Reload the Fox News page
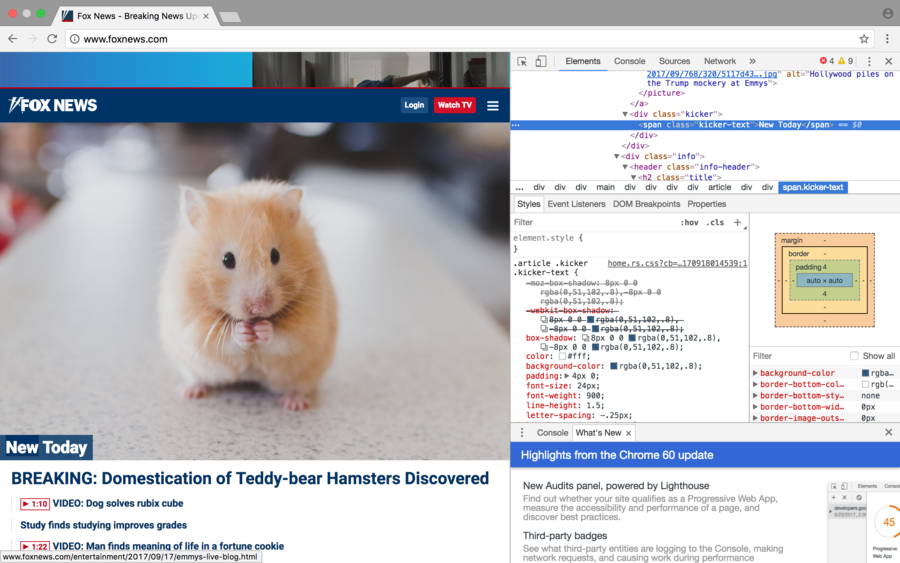 [x=52, y=39]
